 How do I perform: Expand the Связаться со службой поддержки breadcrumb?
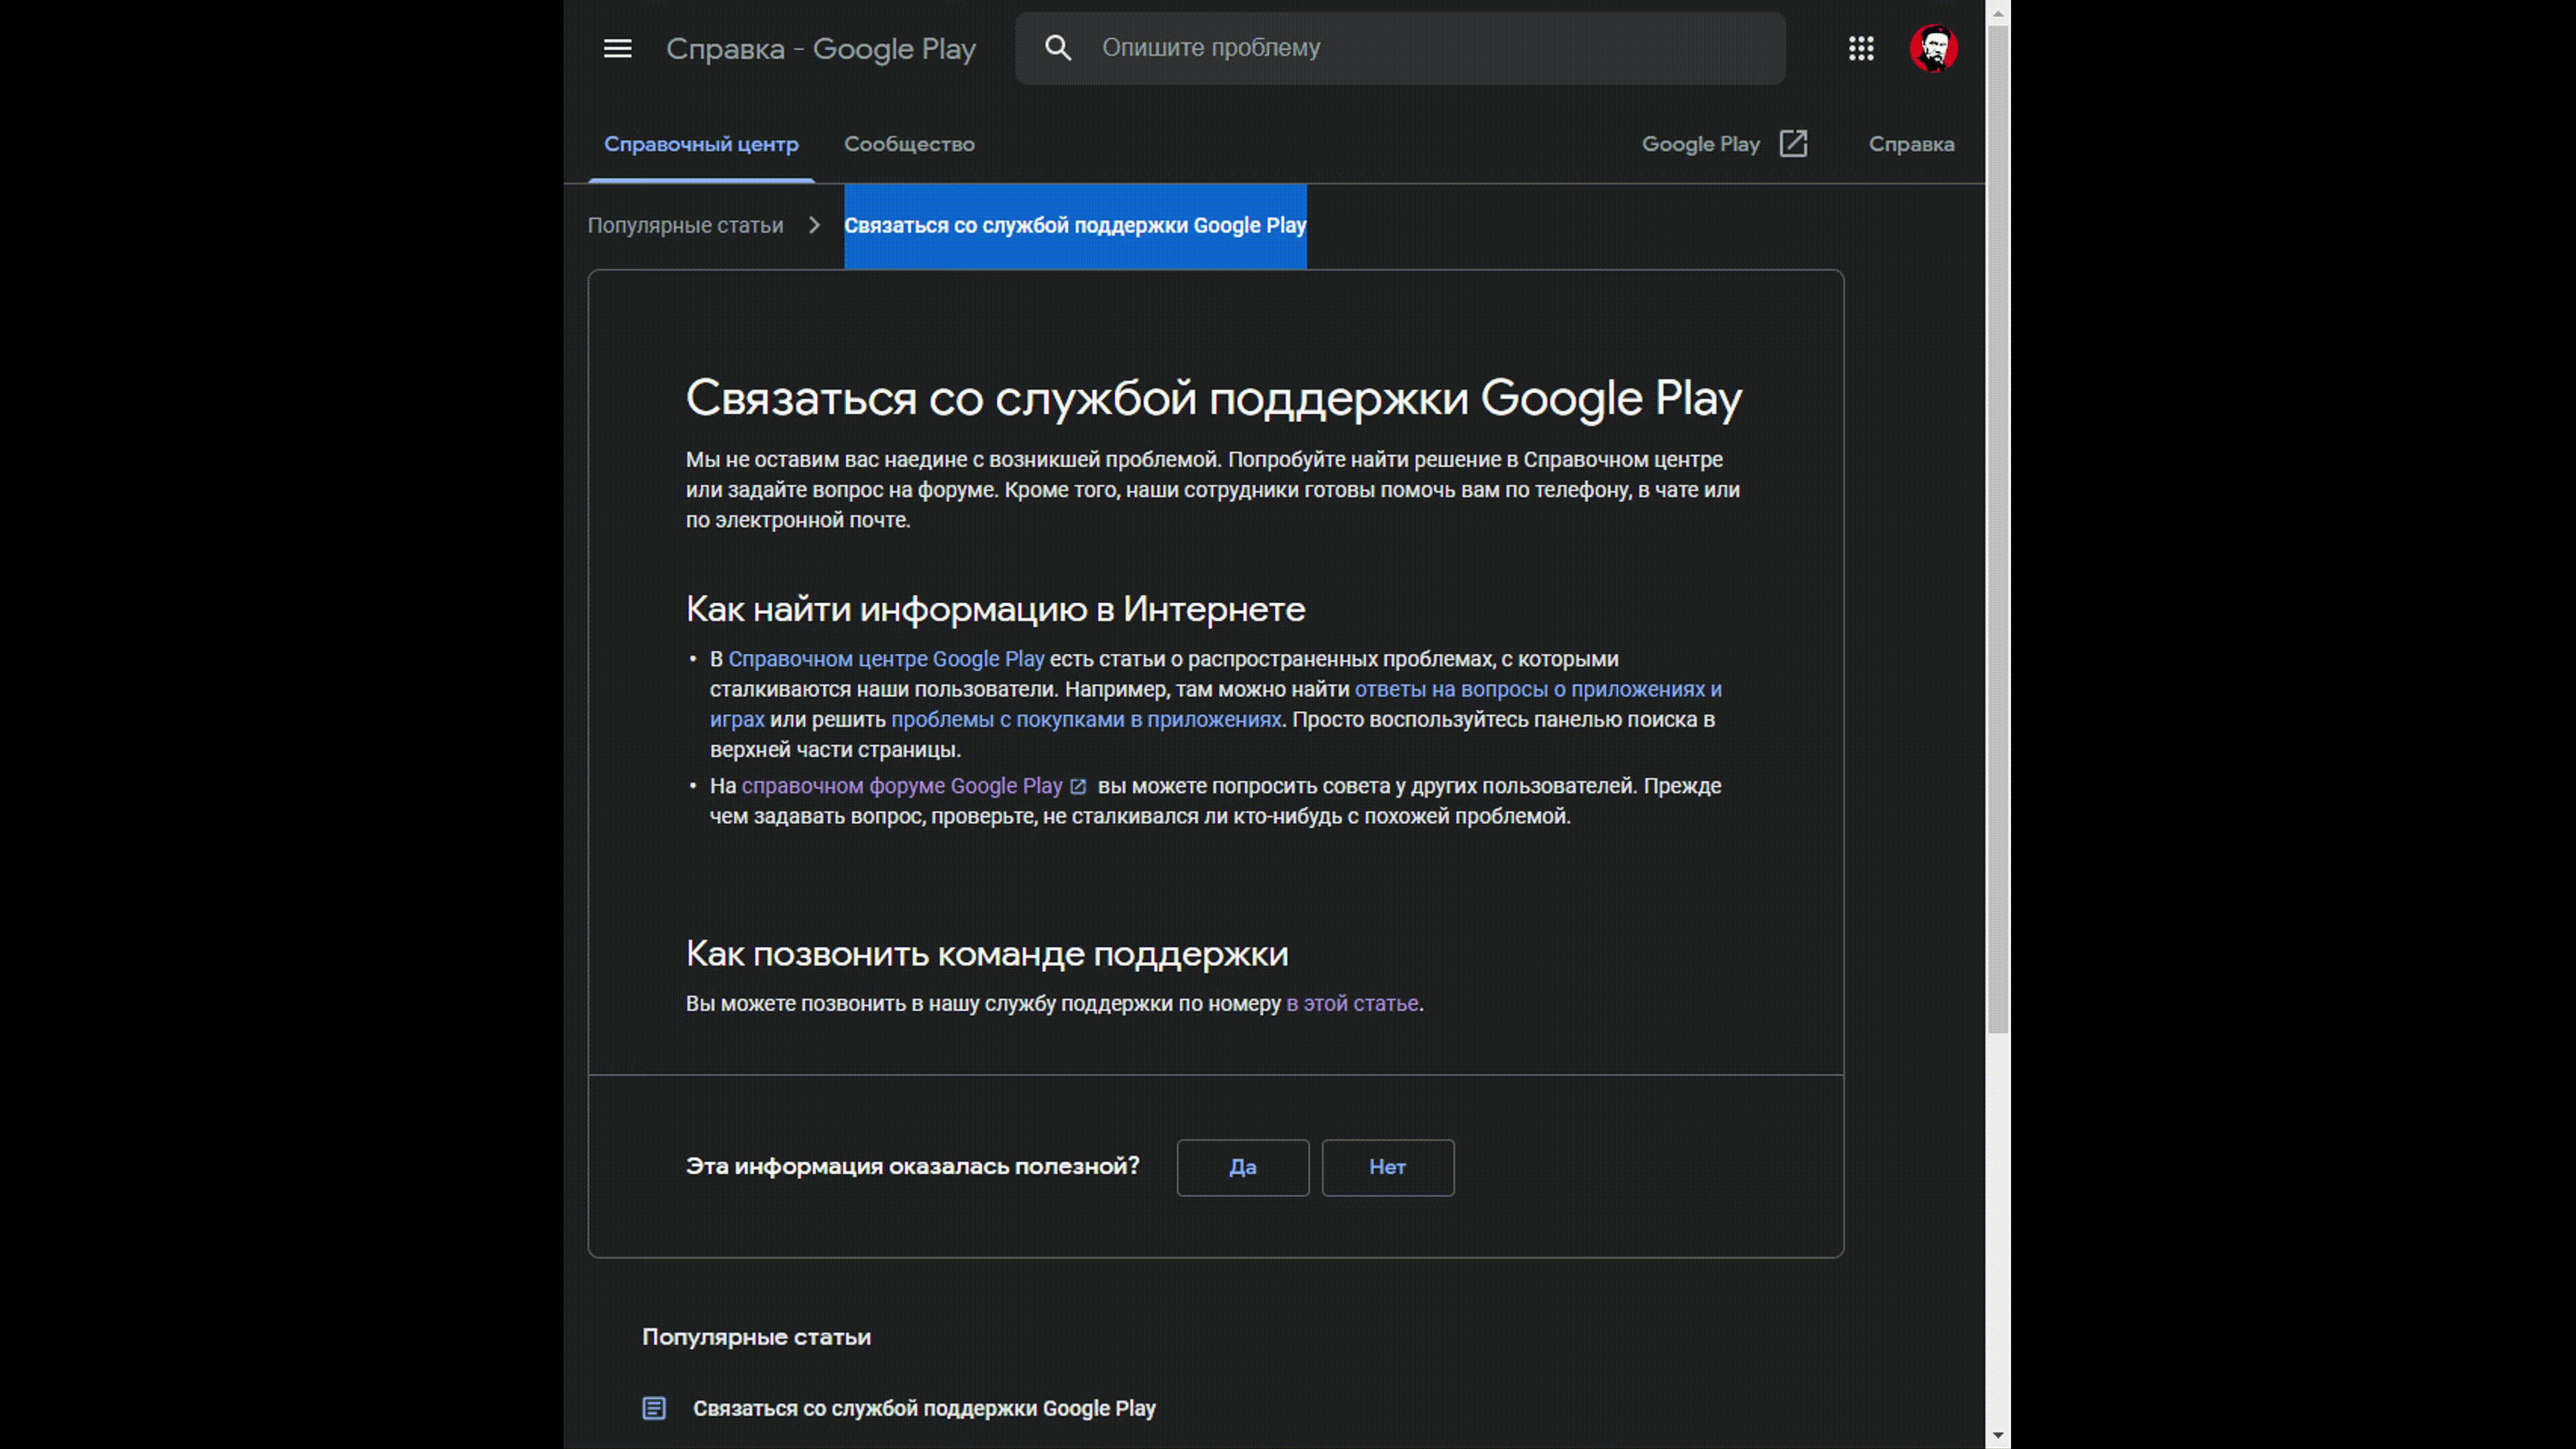[x=1074, y=225]
